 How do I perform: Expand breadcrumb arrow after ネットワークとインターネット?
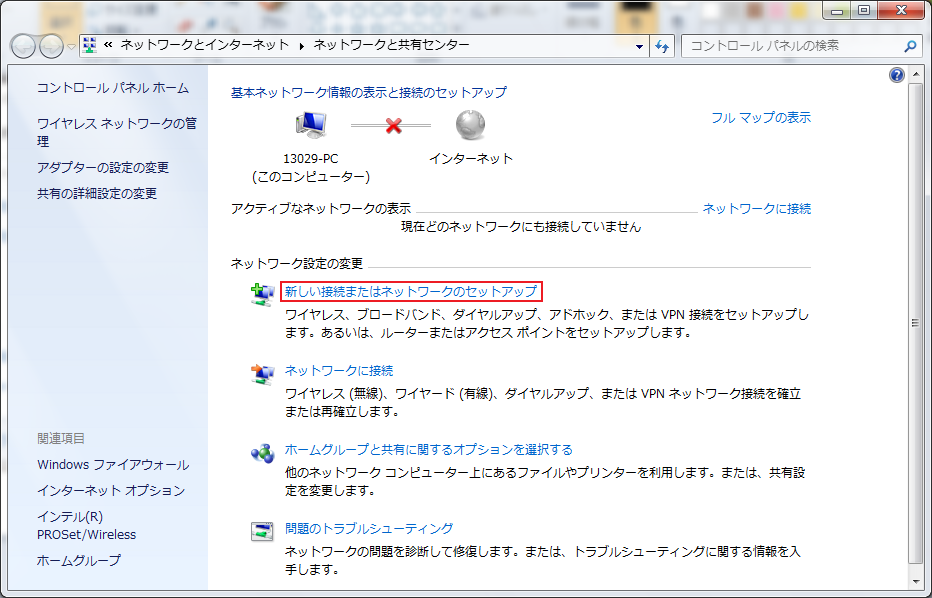pyautogui.click(x=301, y=46)
